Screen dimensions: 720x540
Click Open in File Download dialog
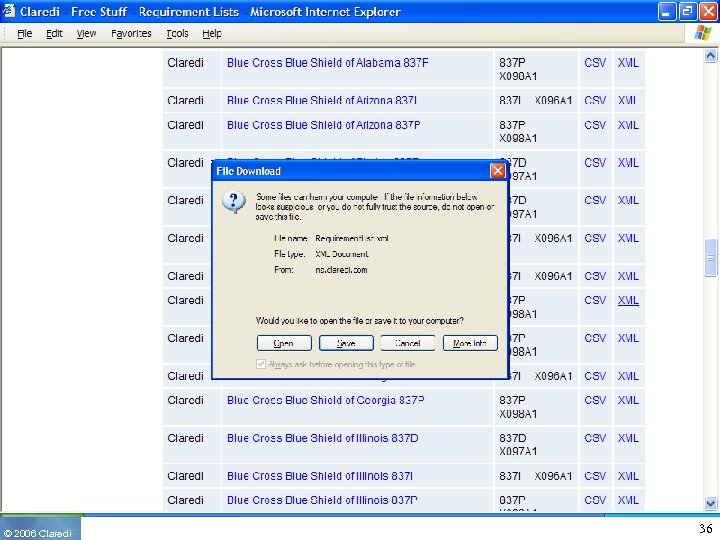(x=284, y=343)
